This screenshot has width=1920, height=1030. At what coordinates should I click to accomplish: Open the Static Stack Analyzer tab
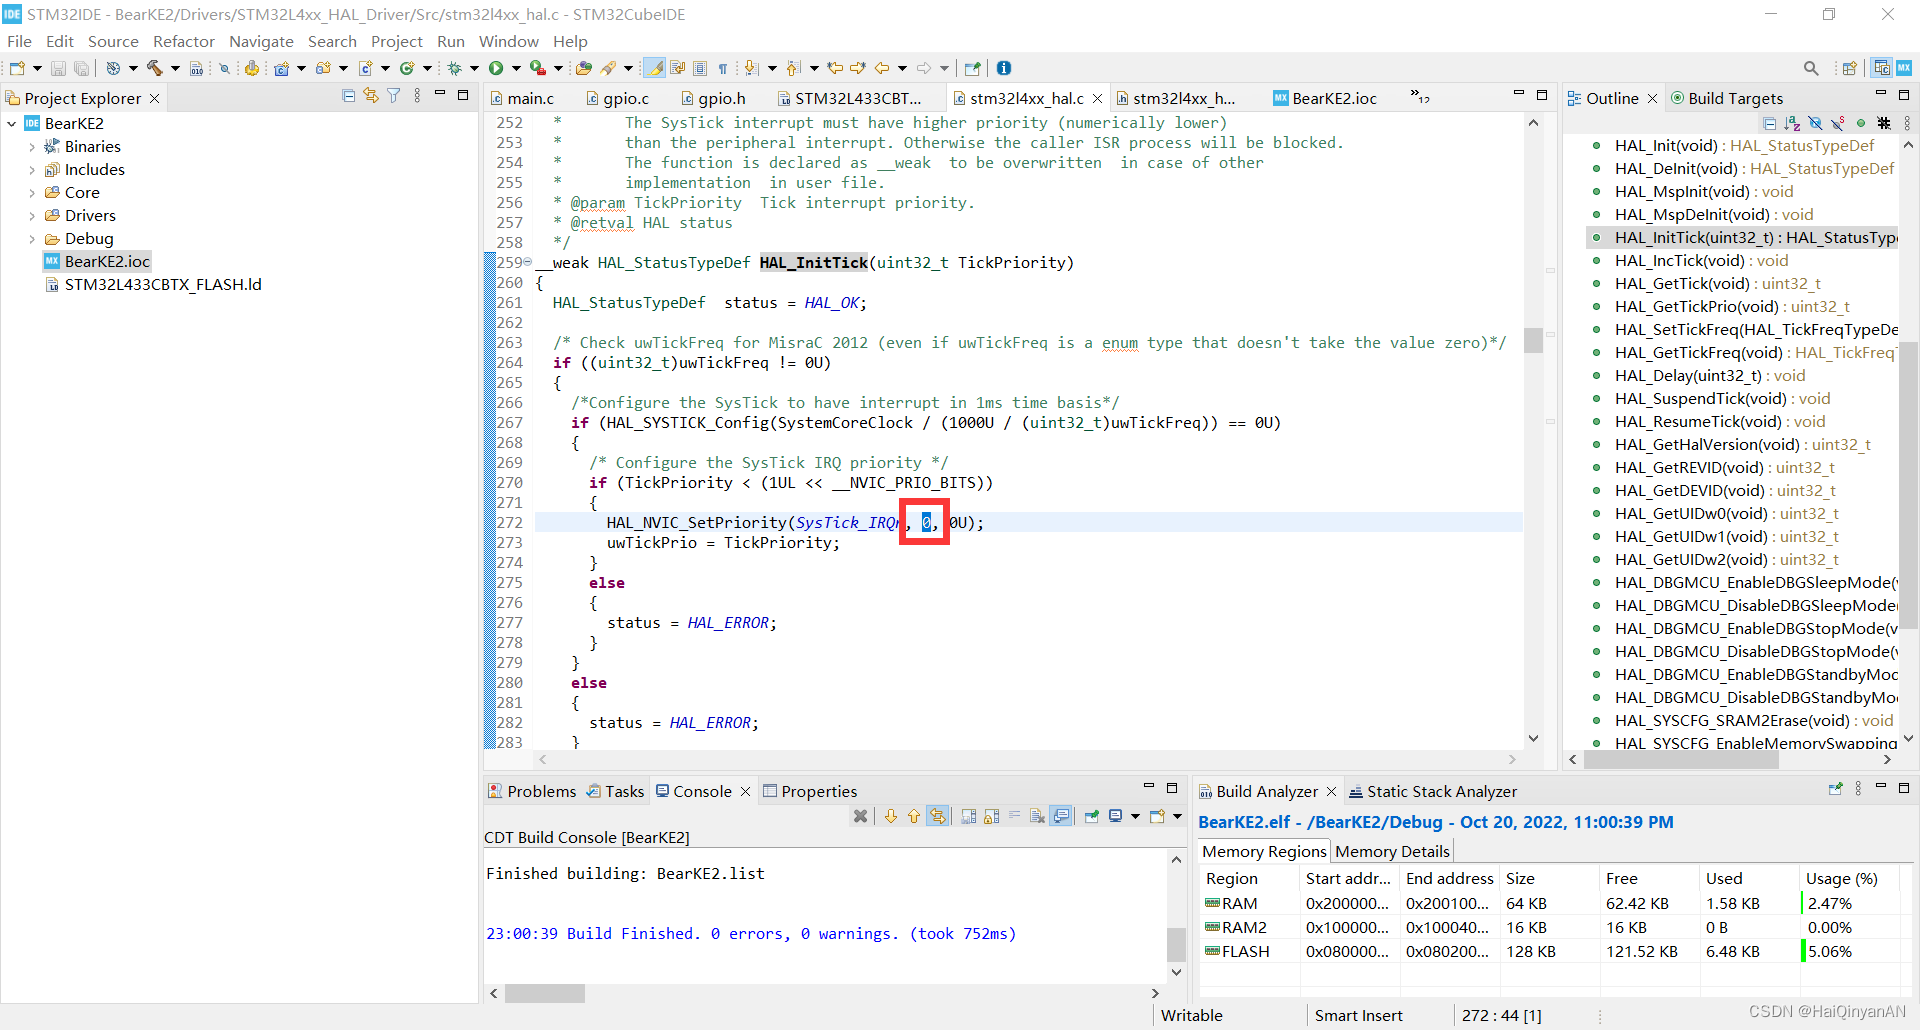[1432, 791]
